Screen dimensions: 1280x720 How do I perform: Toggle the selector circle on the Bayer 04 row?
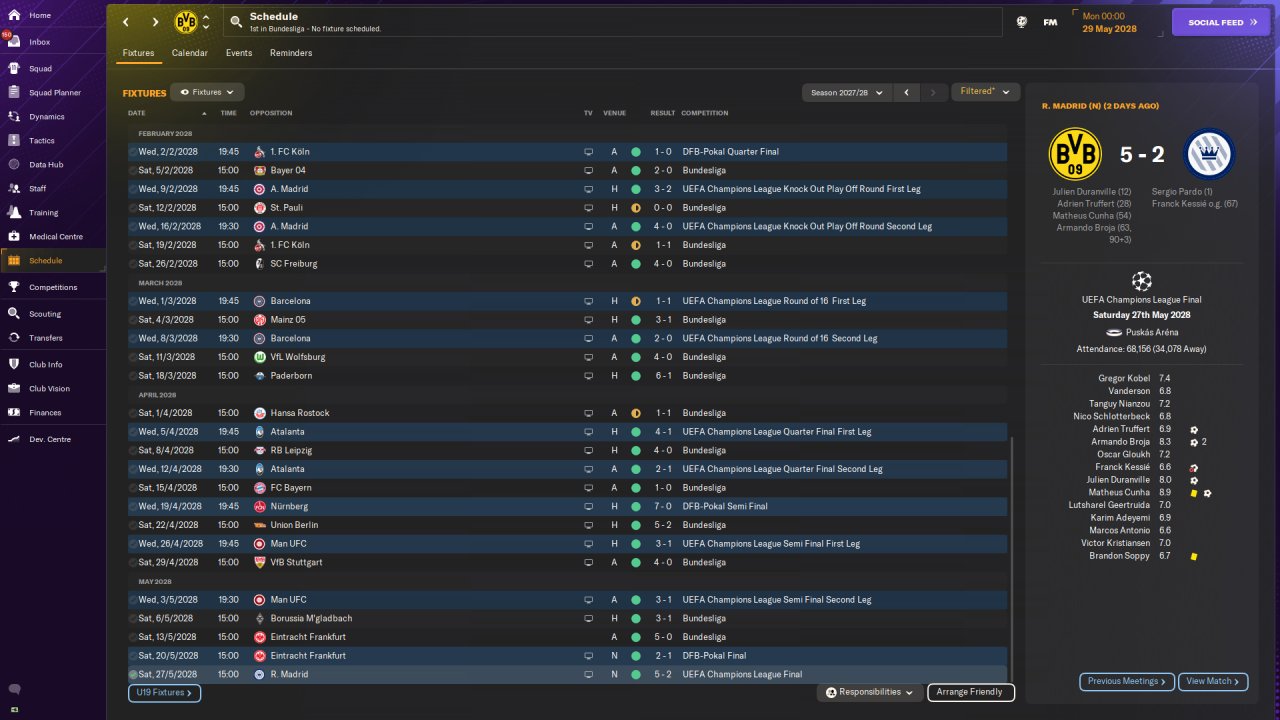pyautogui.click(x=133, y=171)
